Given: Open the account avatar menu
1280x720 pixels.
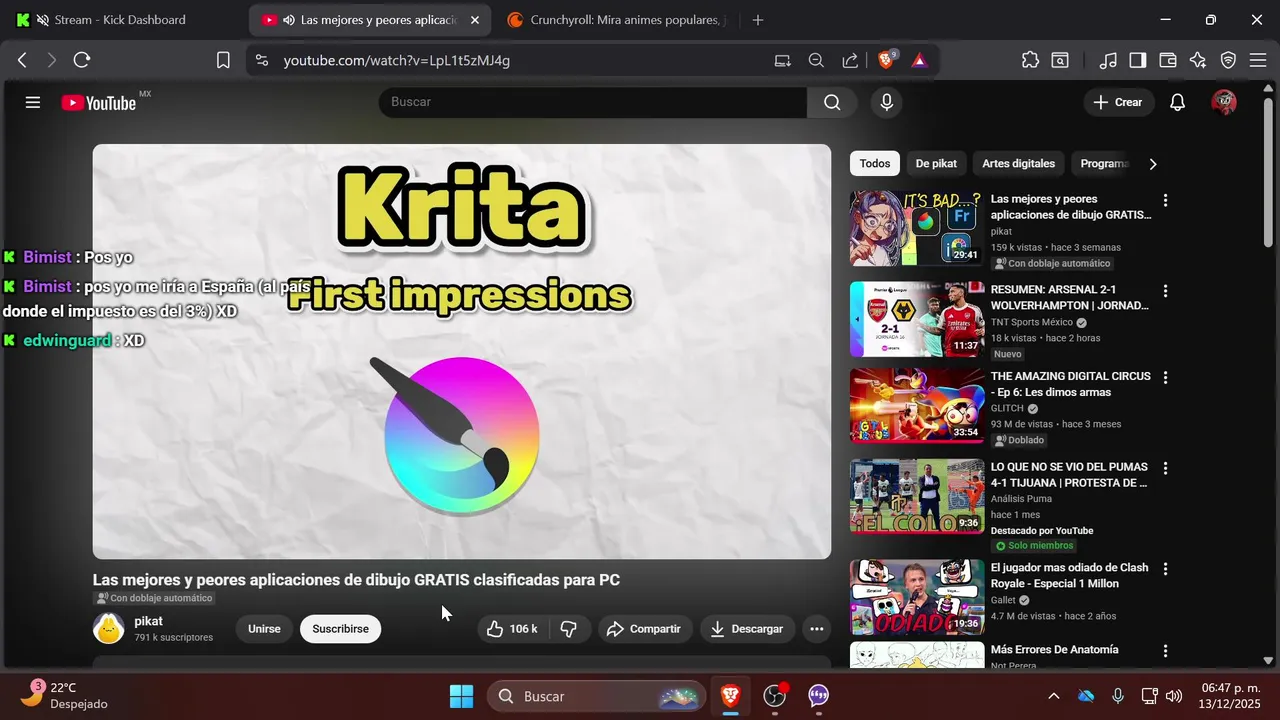Looking at the screenshot, I should (1224, 102).
